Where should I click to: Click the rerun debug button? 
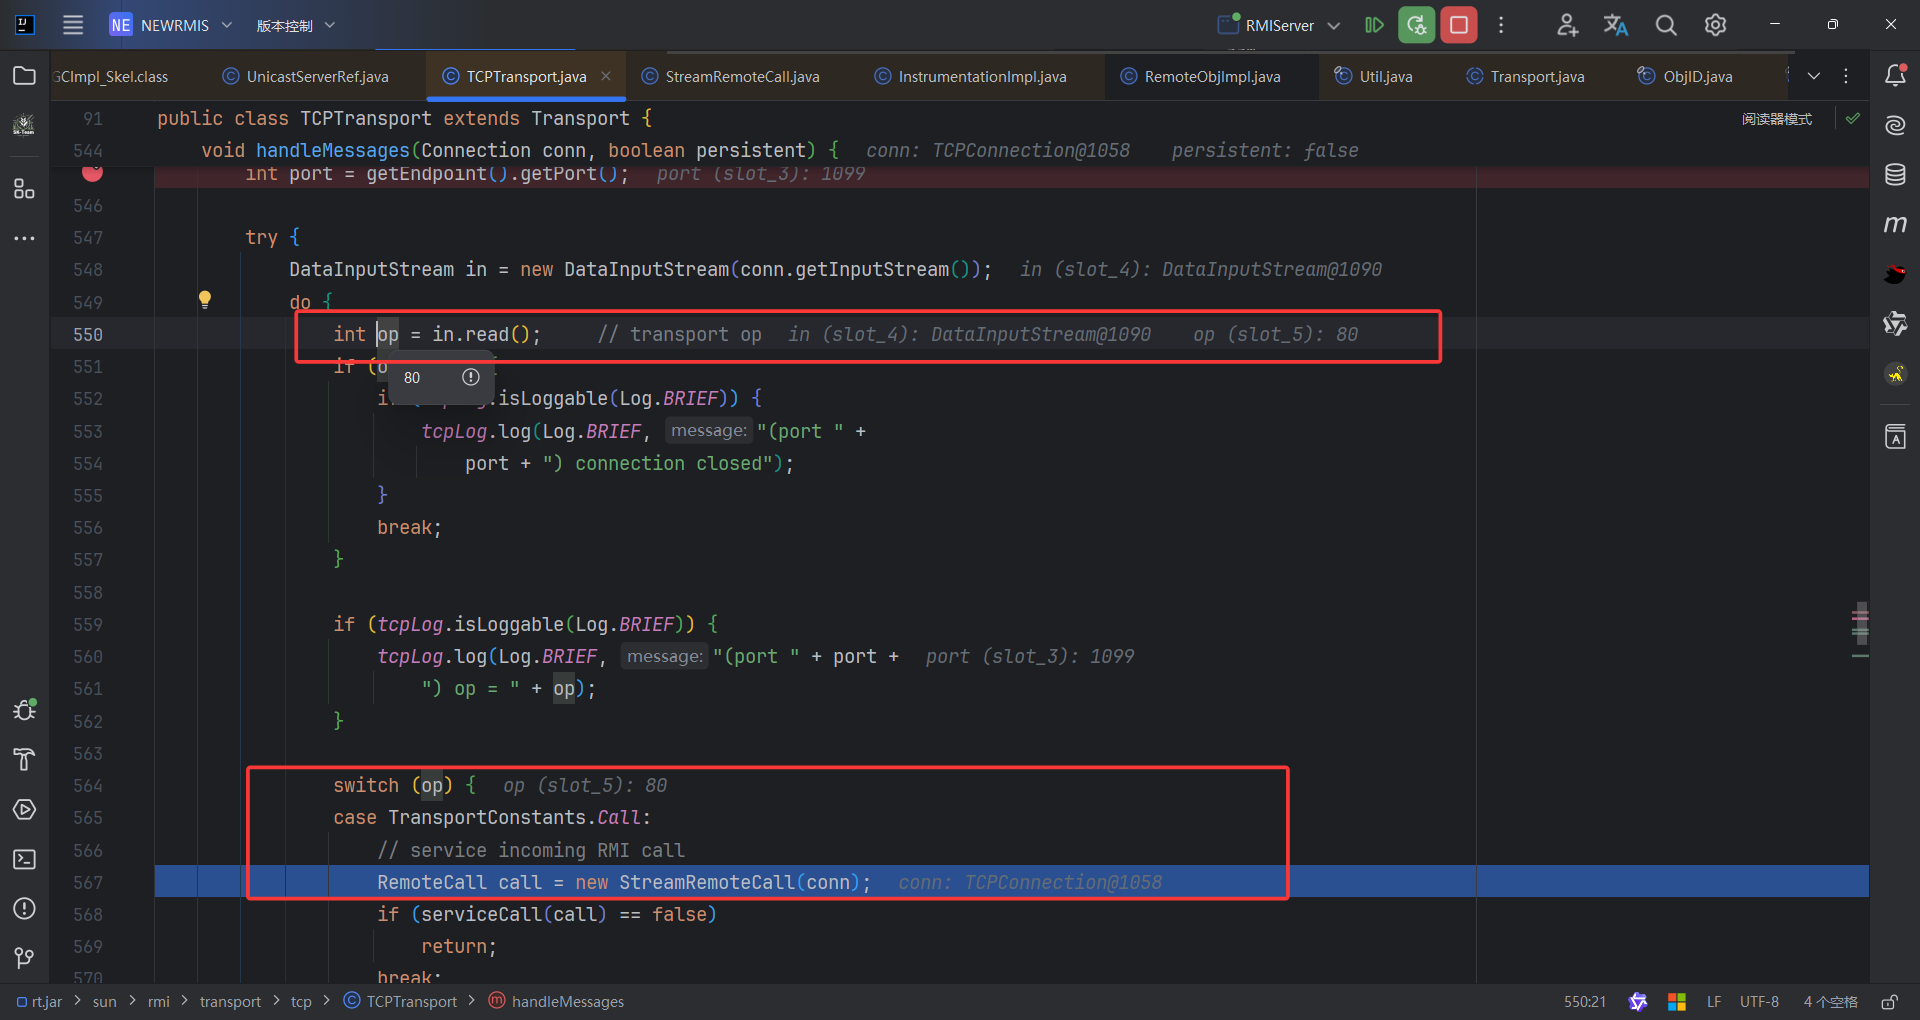tap(1416, 25)
